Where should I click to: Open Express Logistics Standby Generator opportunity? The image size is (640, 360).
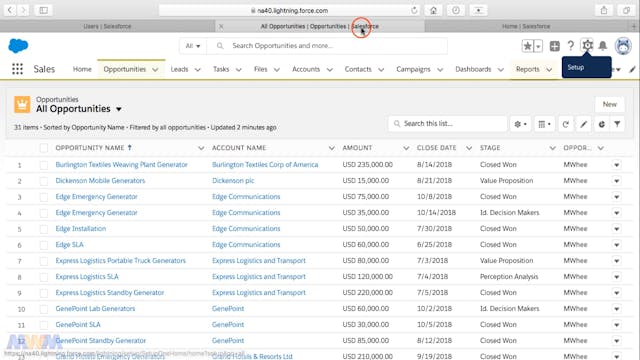coord(109,293)
